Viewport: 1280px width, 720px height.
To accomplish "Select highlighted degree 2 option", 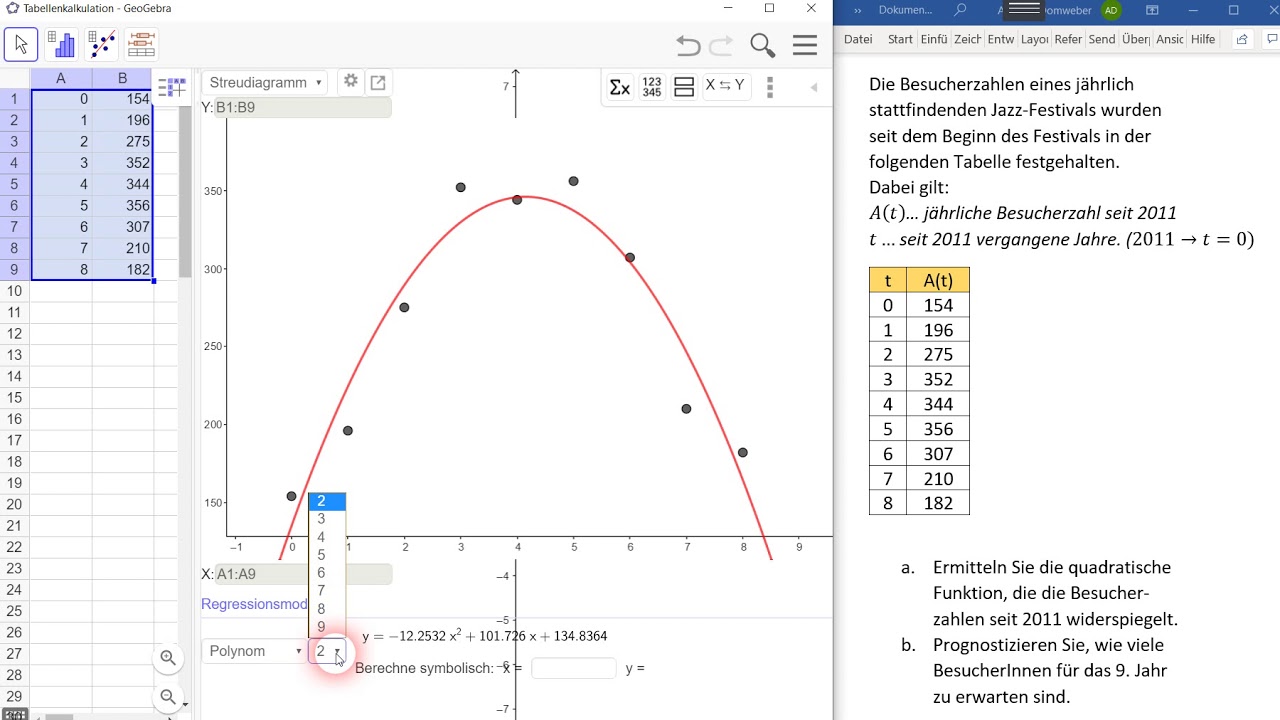I will pyautogui.click(x=327, y=501).
